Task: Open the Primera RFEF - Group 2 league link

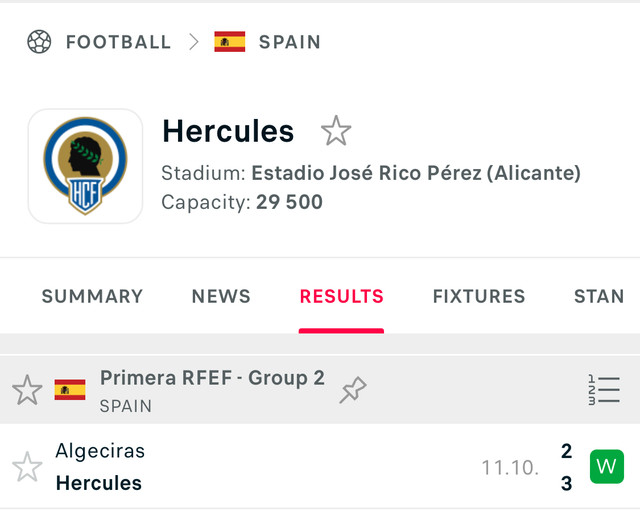Action: point(212,378)
